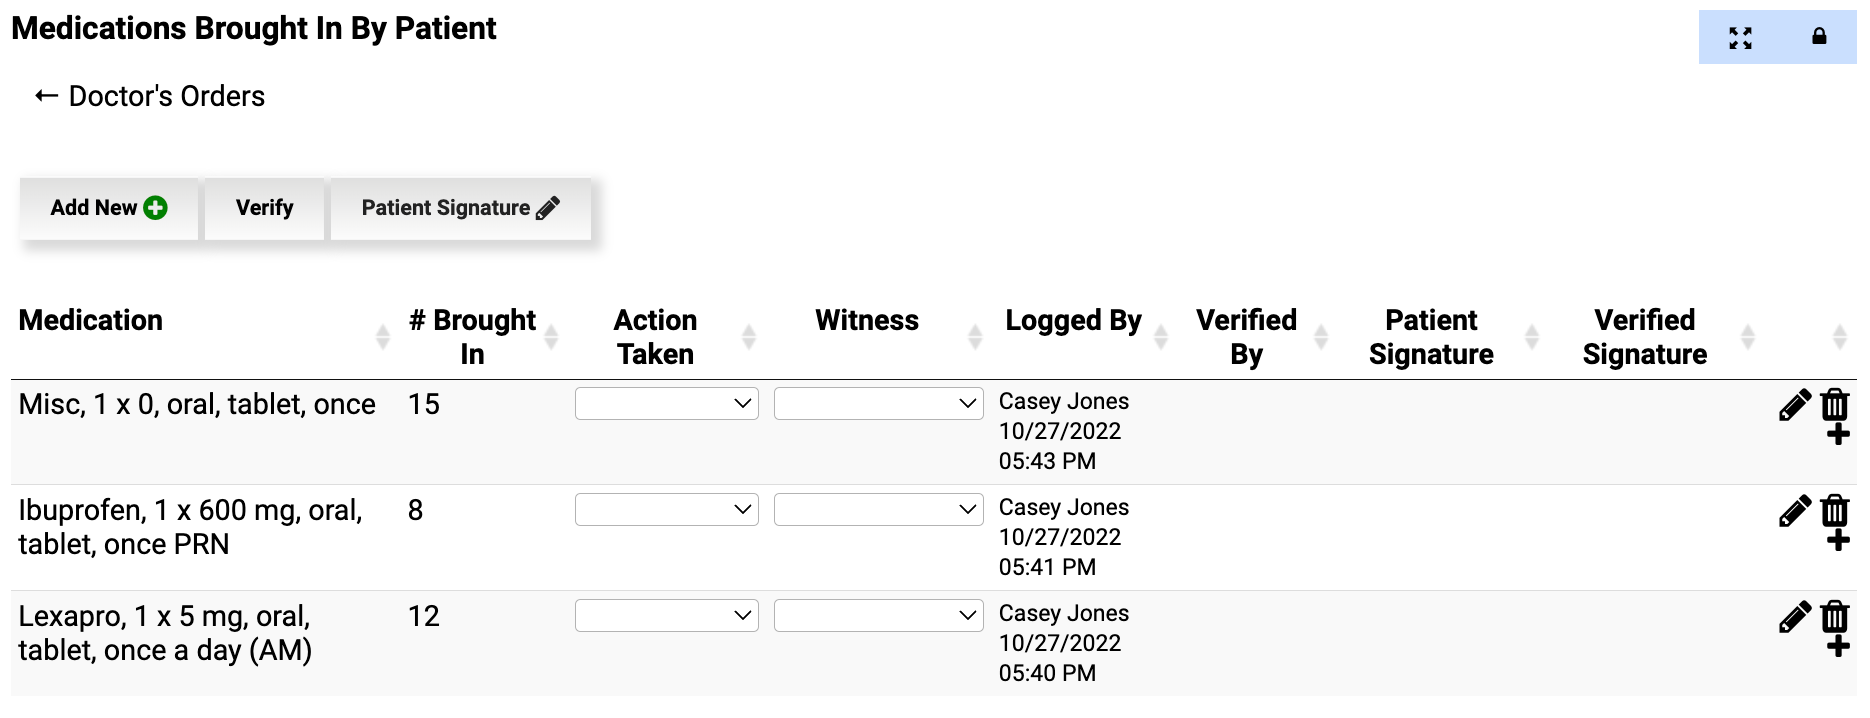Screen dimensions: 1870x718
Task: Edit the Ibuprofen medication row
Action: coord(1795,511)
